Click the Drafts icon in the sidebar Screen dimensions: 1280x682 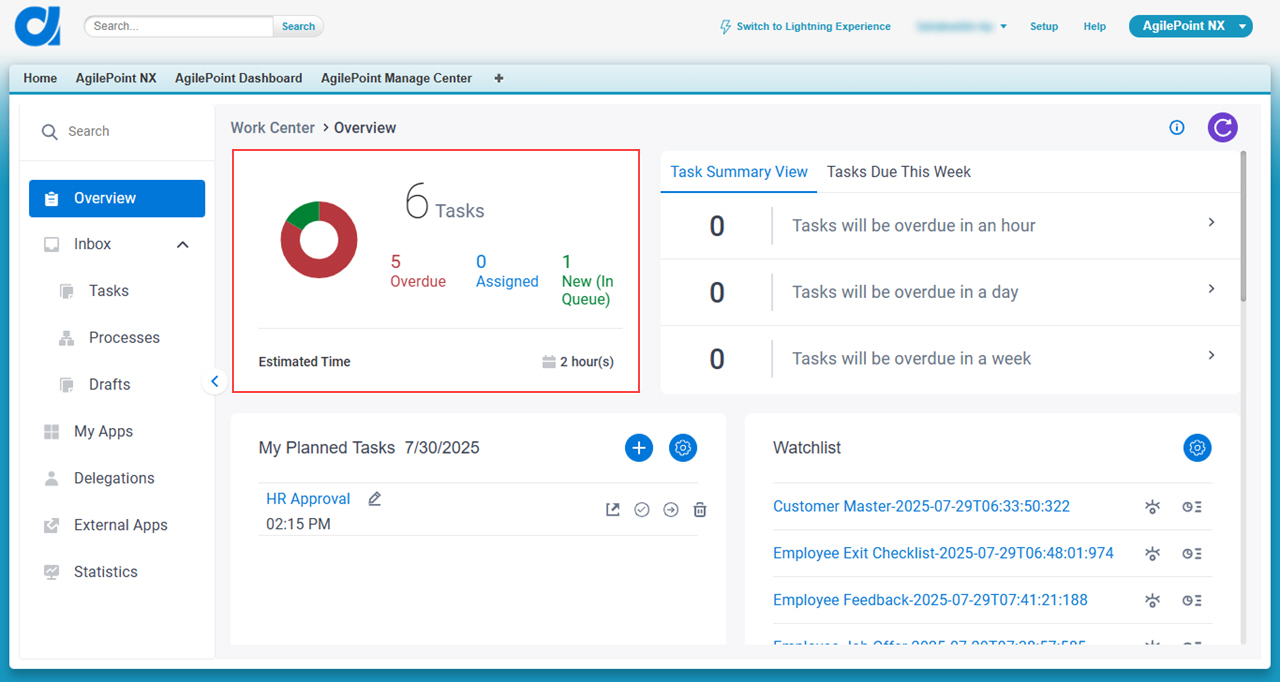[x=67, y=385]
